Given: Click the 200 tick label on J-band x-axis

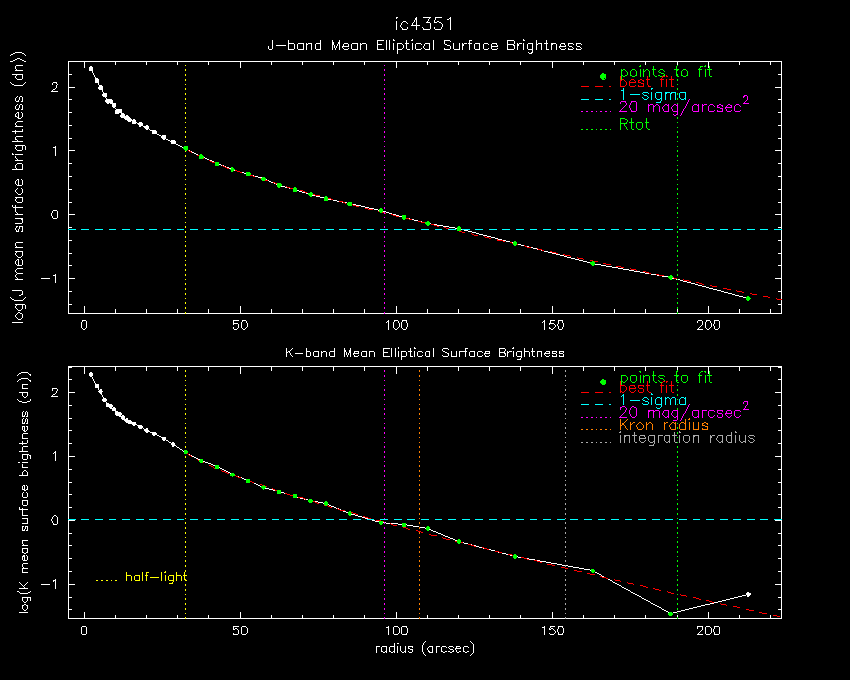Looking at the screenshot, I should coord(709,326).
